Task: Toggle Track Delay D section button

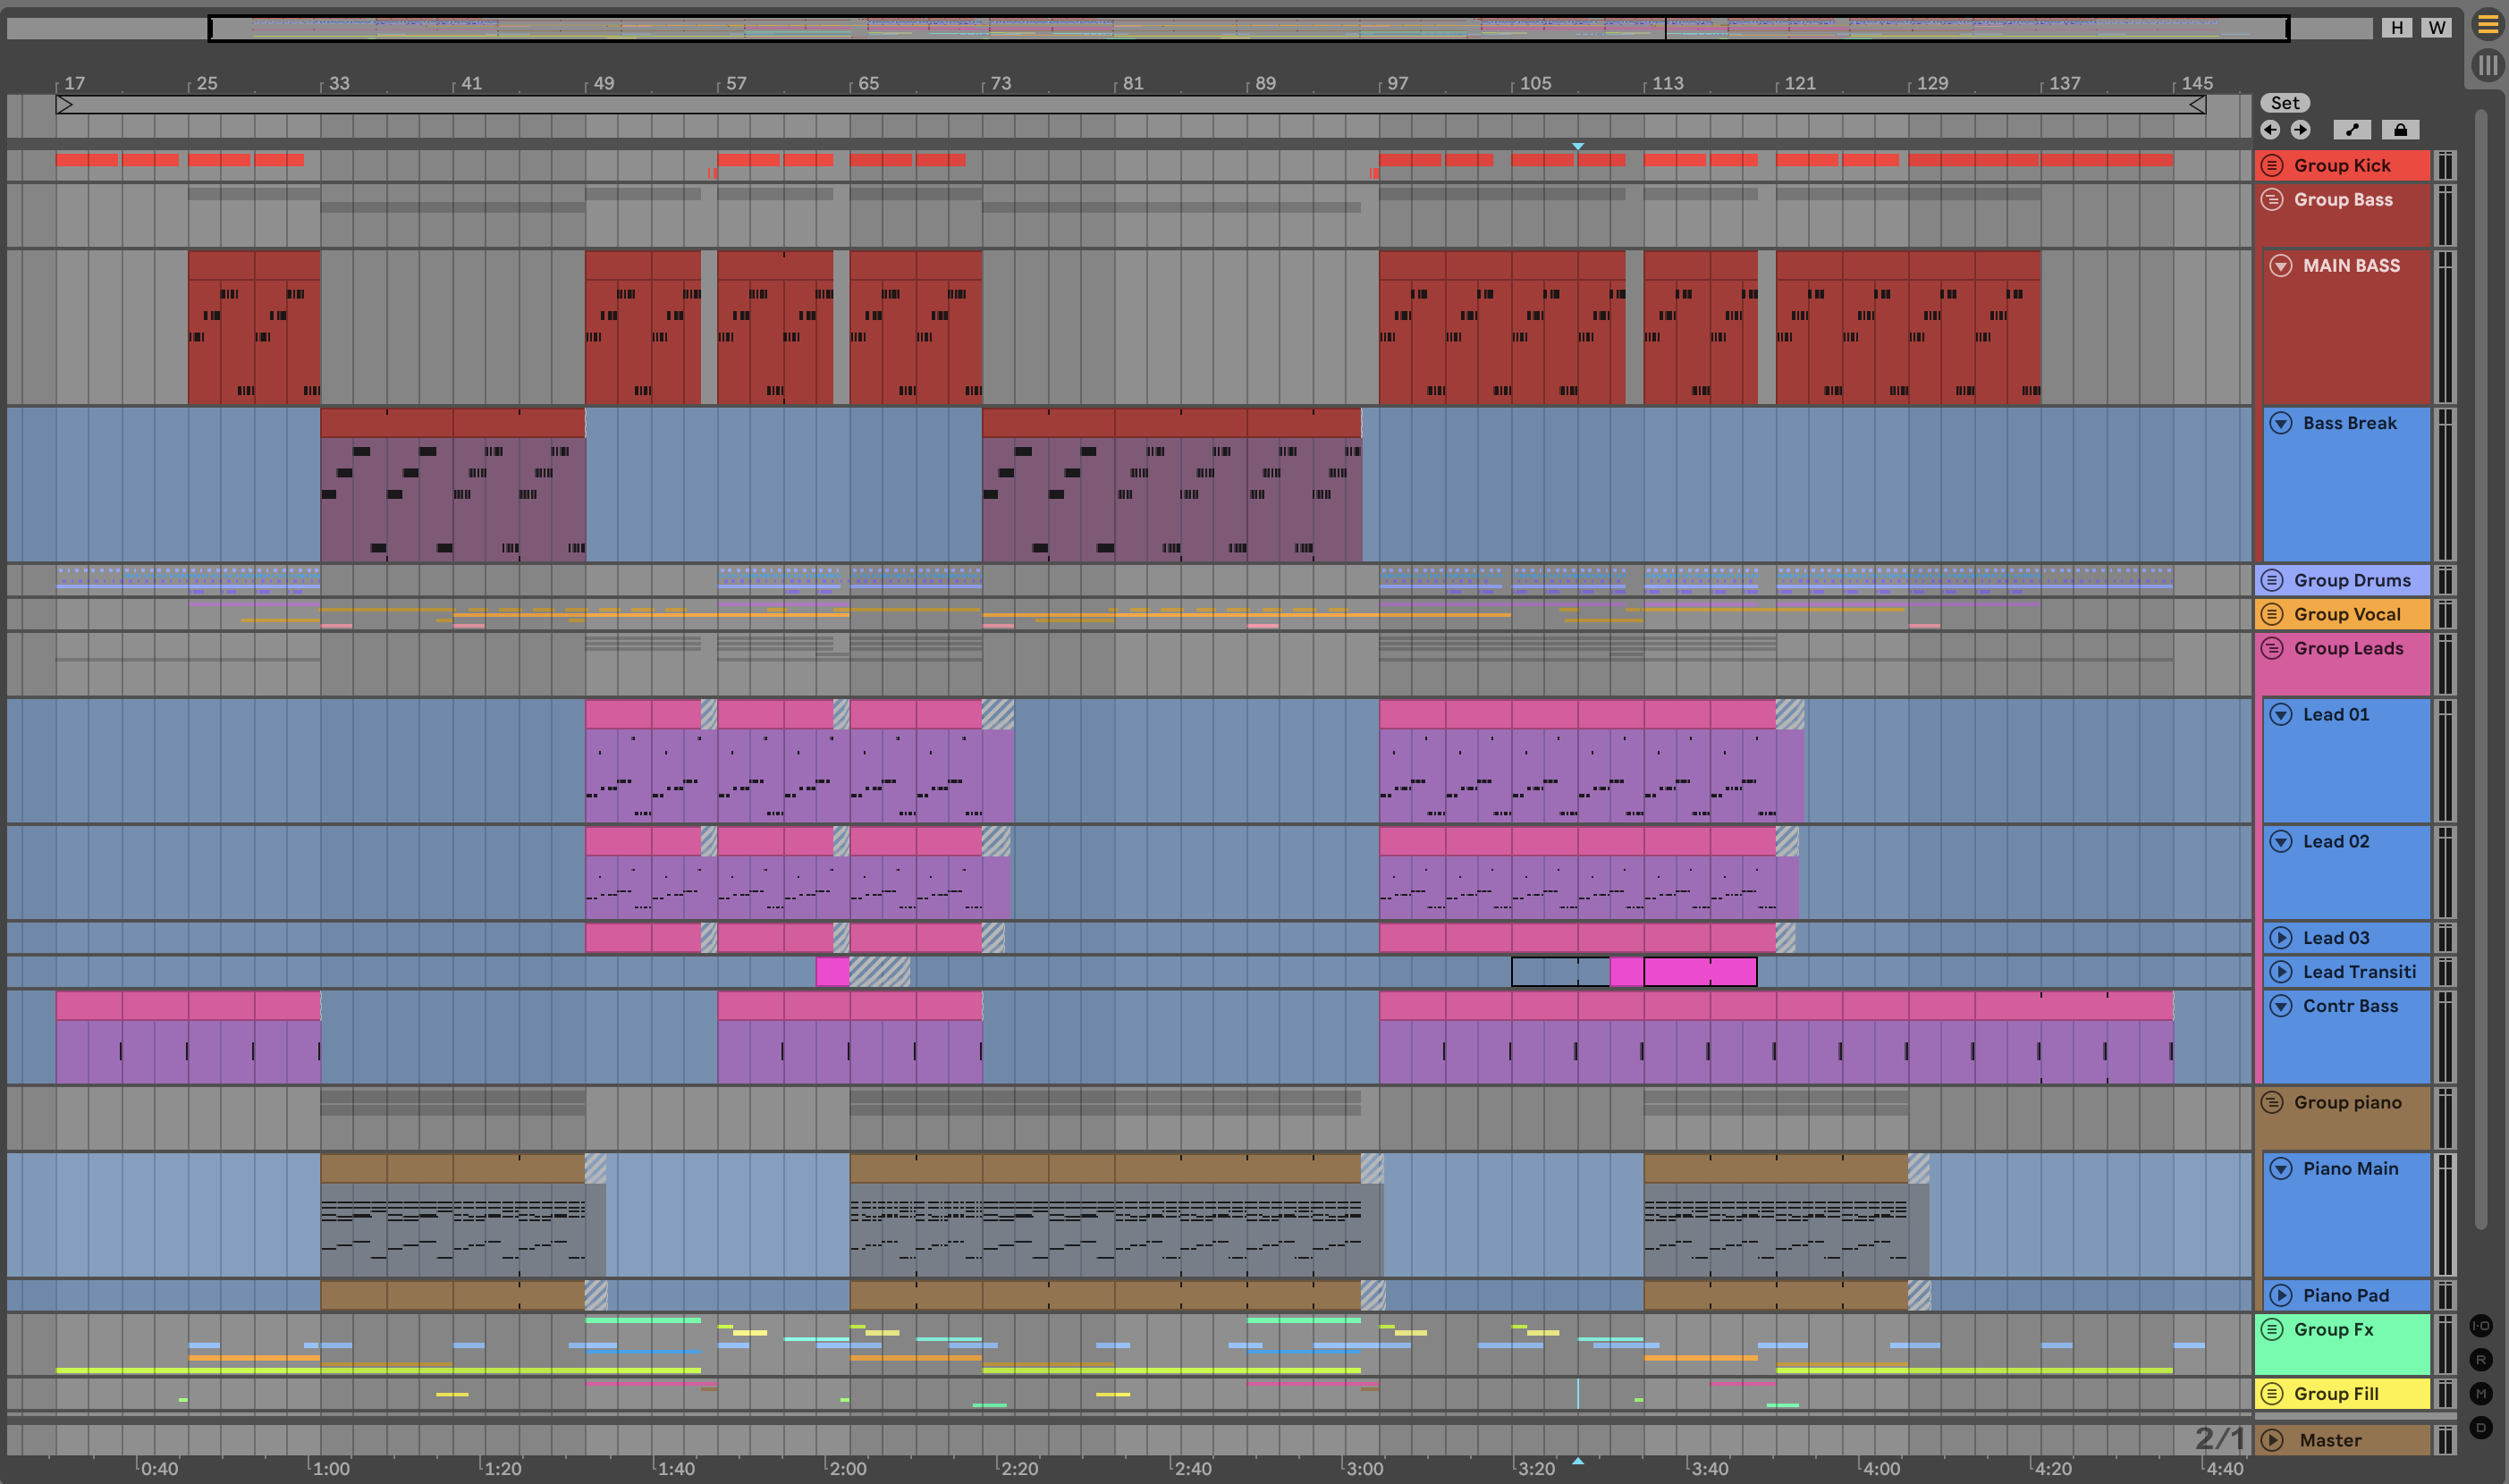Action: pos(2481,1427)
